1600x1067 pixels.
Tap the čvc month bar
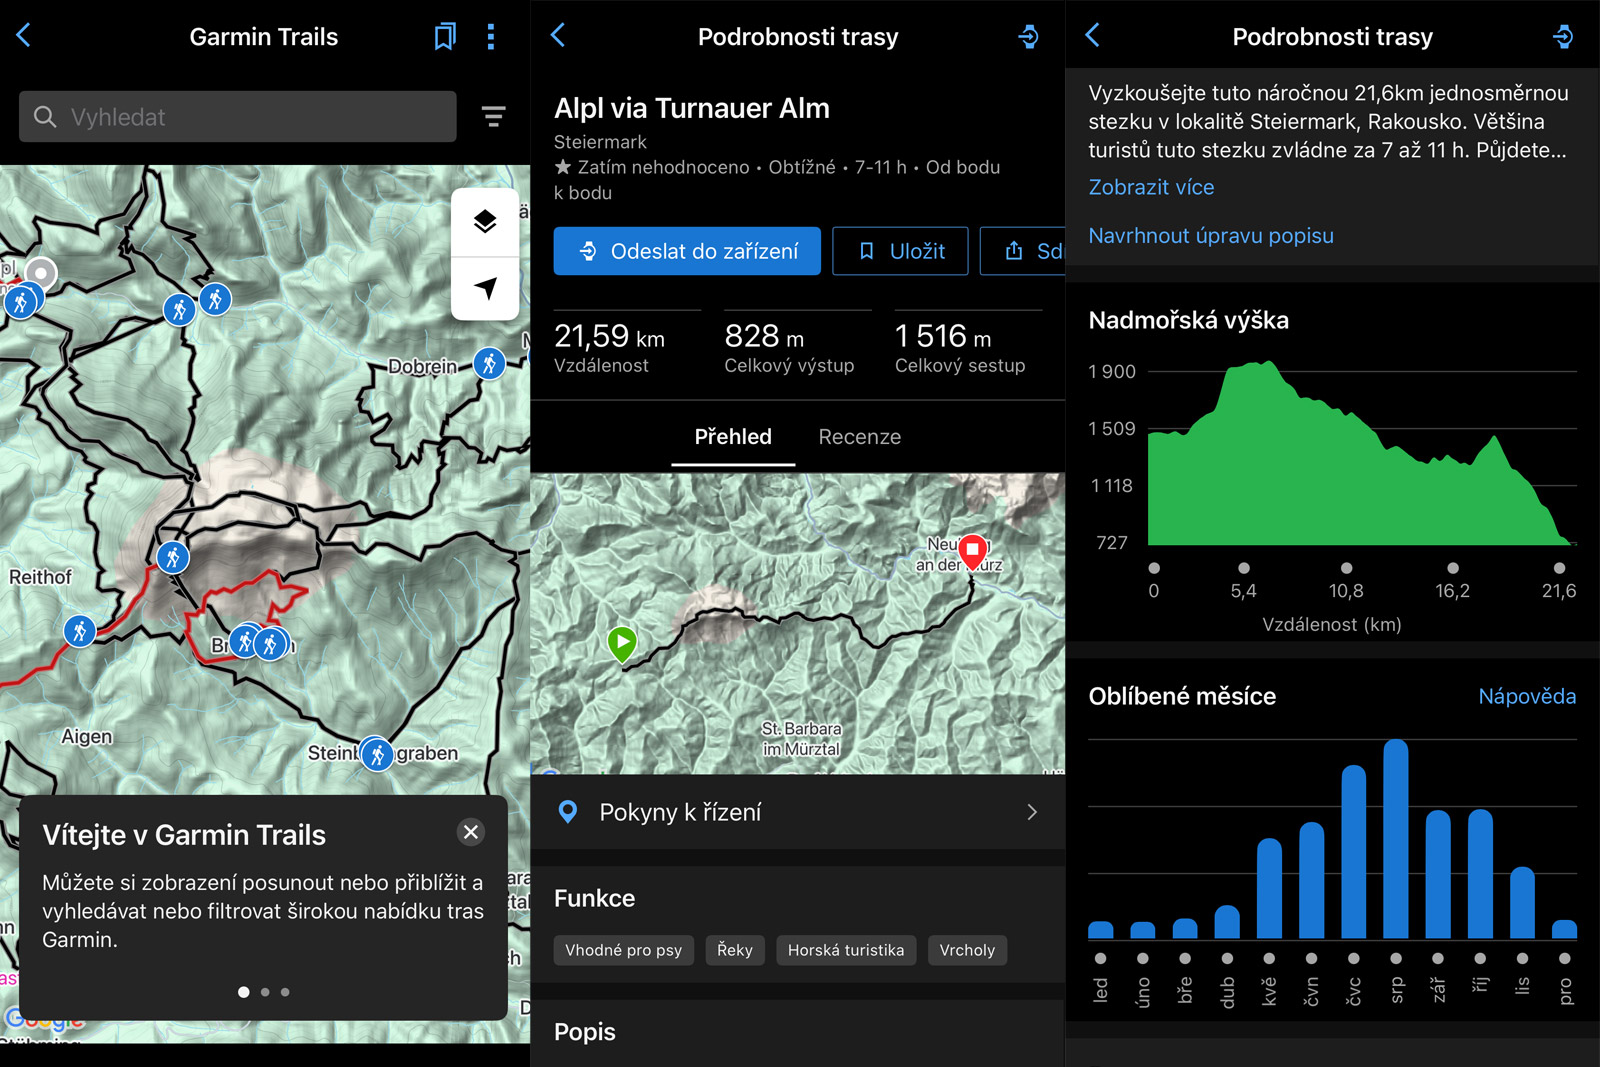1354,852
